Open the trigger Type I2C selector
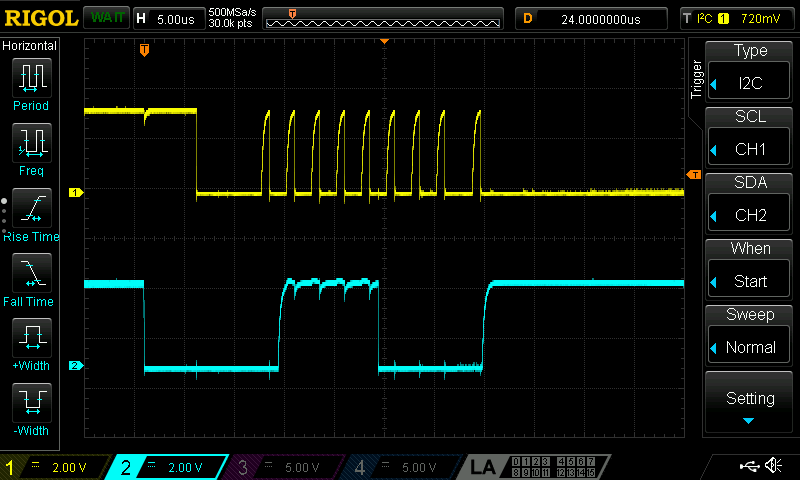 point(750,72)
